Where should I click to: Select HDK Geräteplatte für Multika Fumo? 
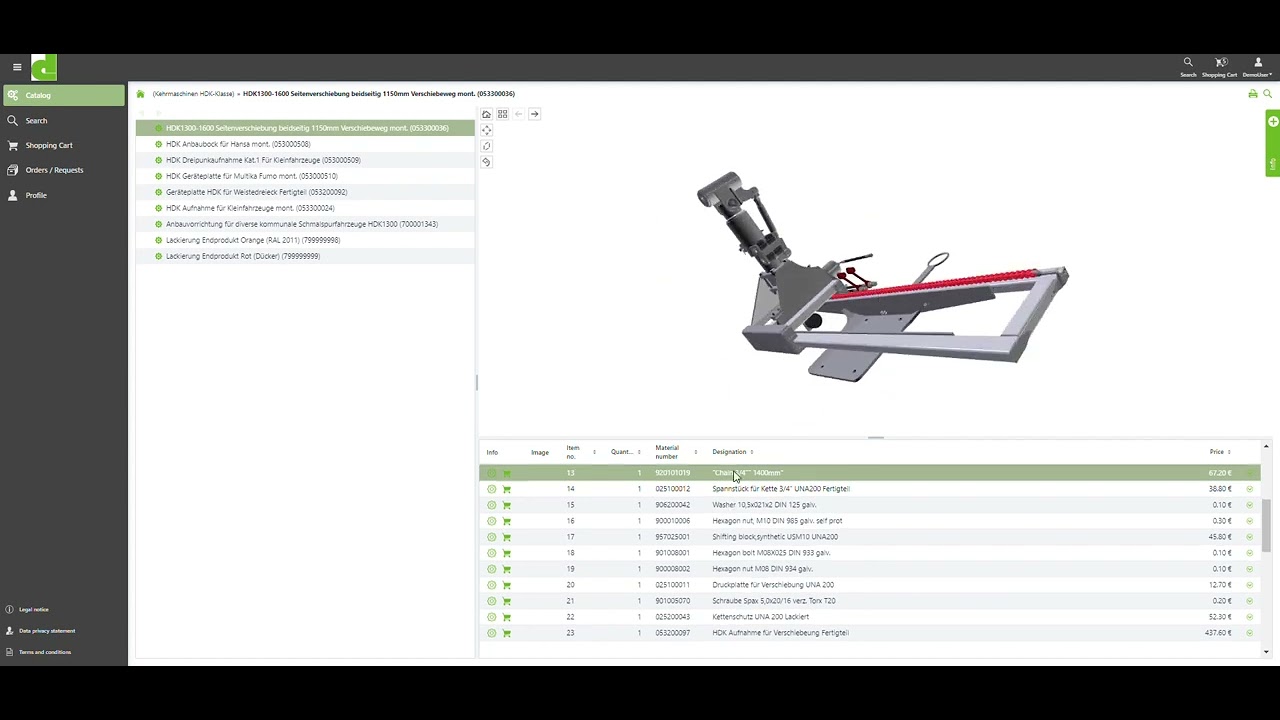305,176
